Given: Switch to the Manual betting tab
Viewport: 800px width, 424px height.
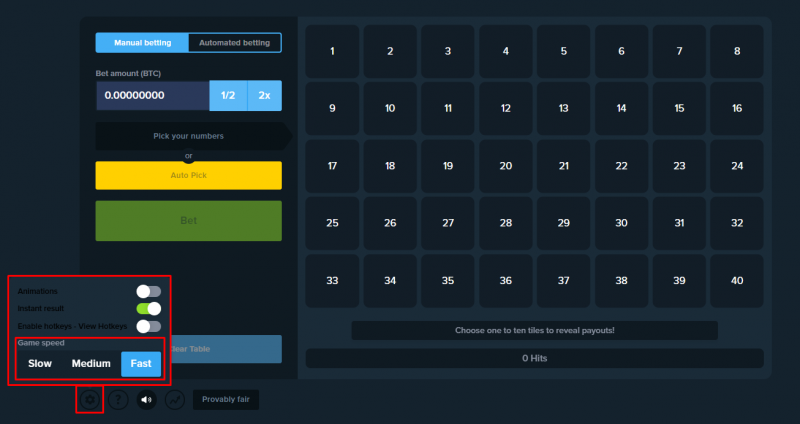Looking at the screenshot, I should click(142, 43).
